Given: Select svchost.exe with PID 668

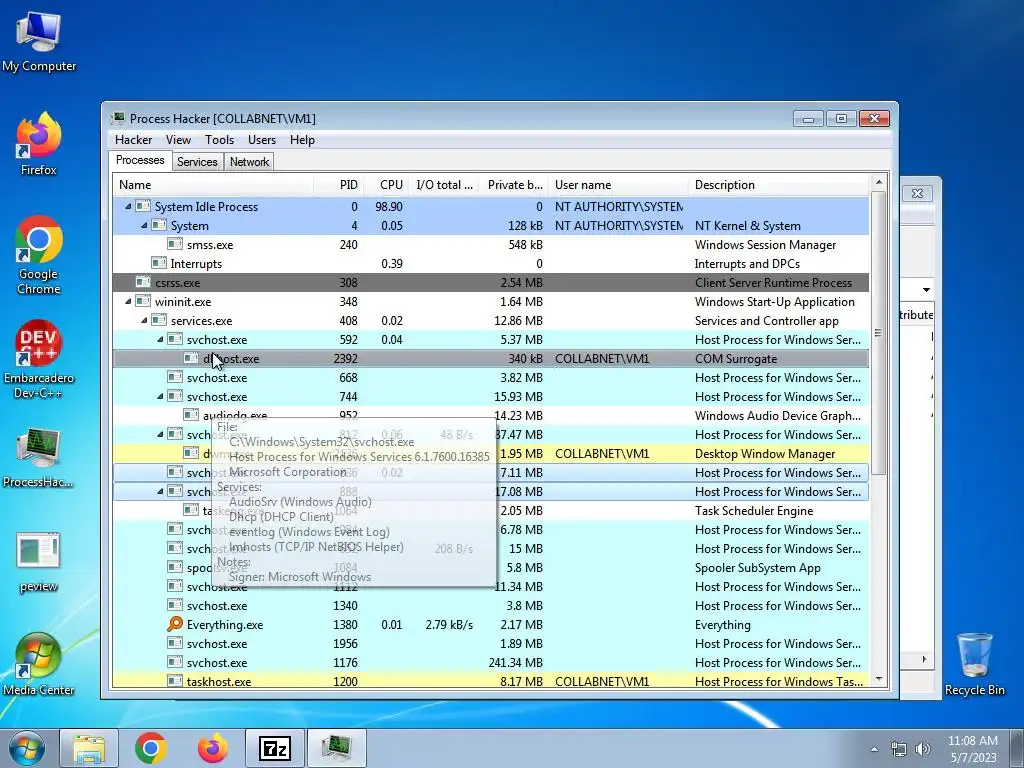Looking at the screenshot, I should point(491,377).
